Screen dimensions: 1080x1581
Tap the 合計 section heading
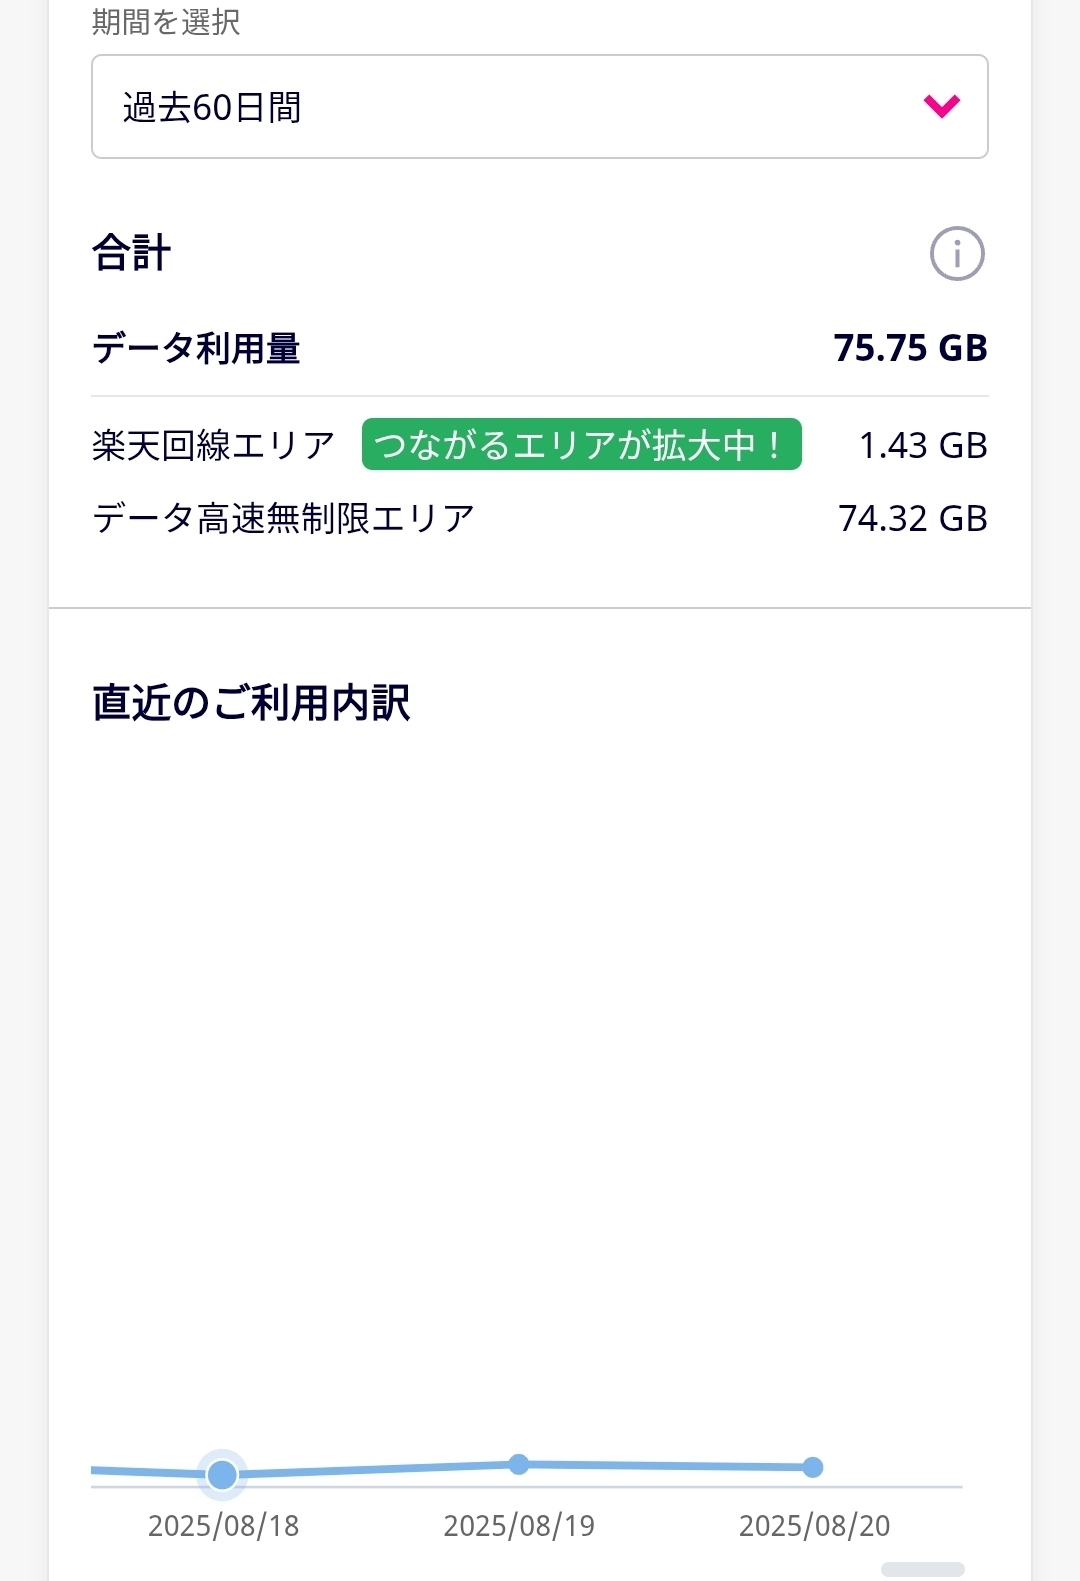coord(131,252)
